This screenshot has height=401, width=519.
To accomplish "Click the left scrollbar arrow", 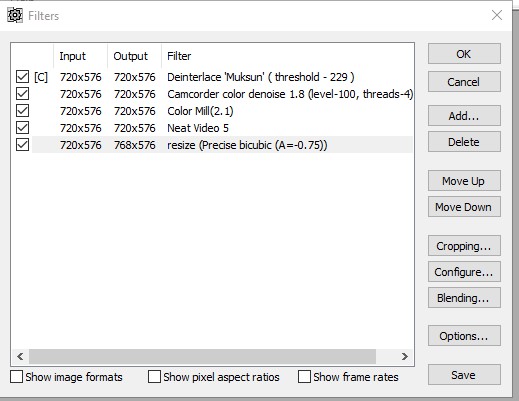I will (20, 356).
